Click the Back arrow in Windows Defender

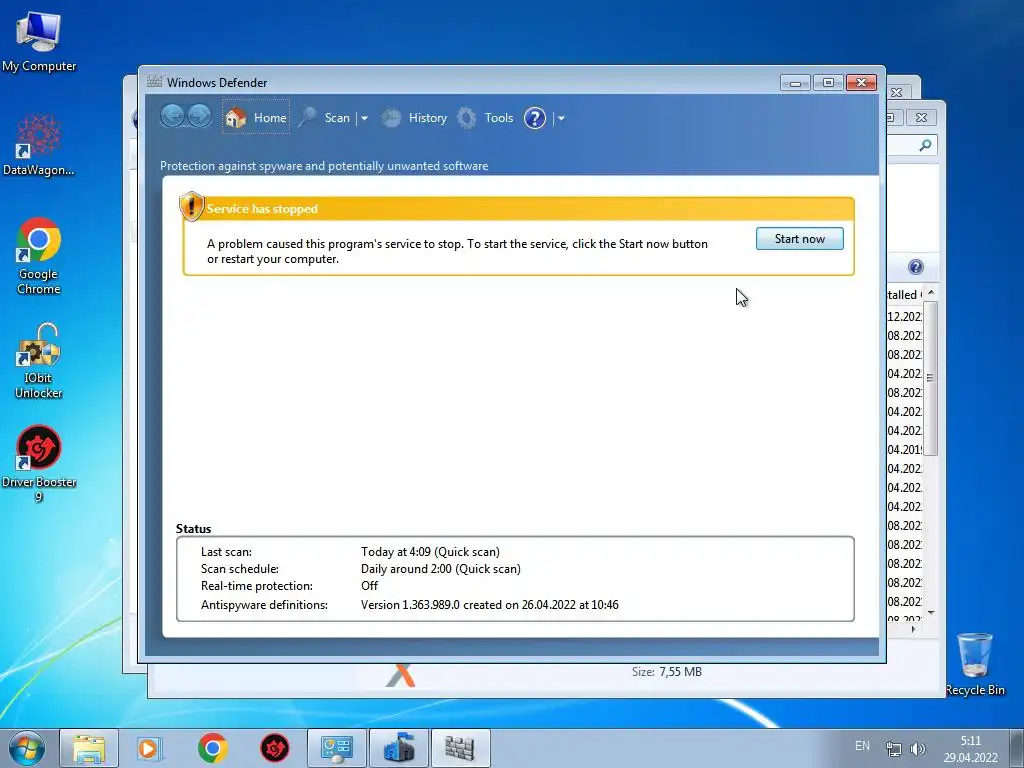click(172, 117)
